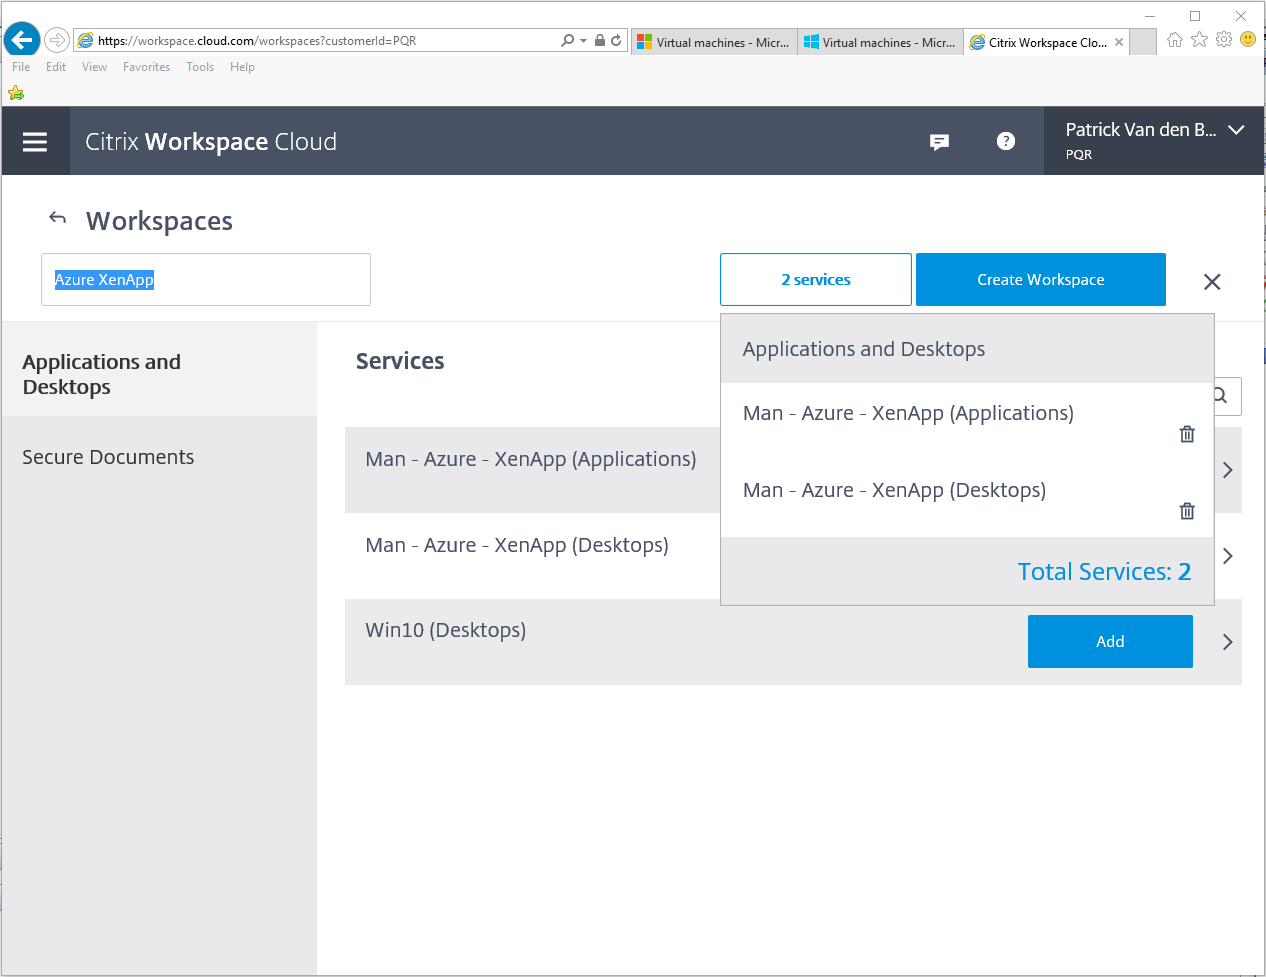This screenshot has width=1266, height=977.
Task: Switch to the second Virtual machines tab
Action: pyautogui.click(x=880, y=42)
